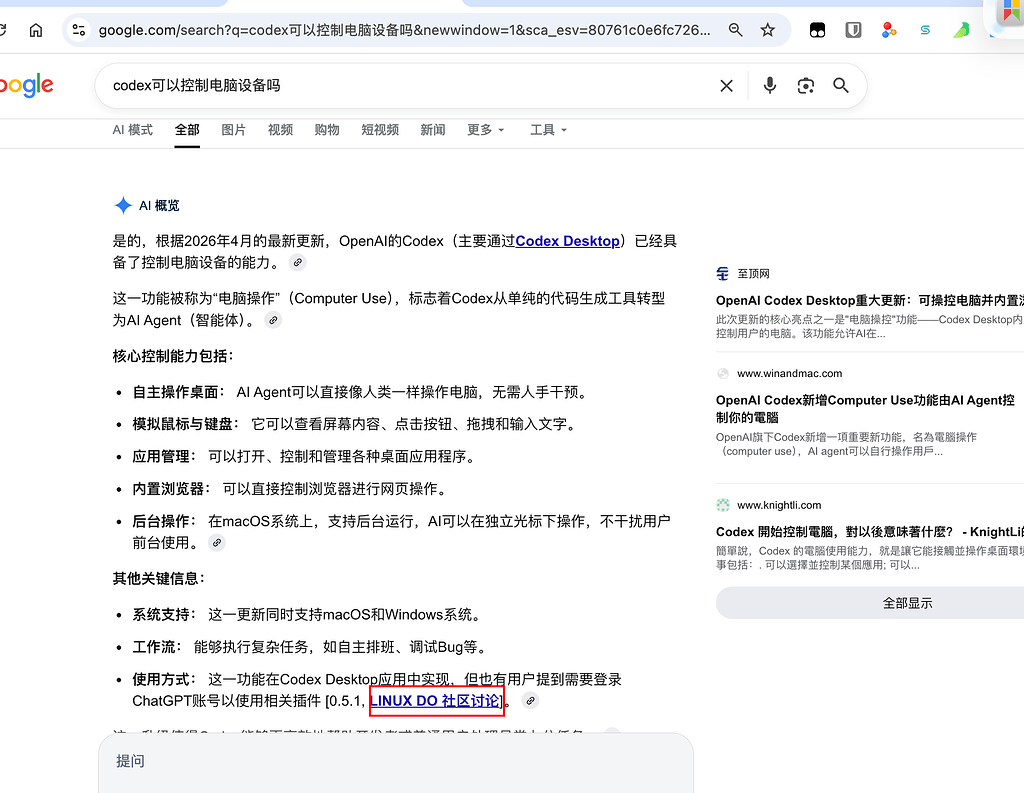Screen dimensions: 1024x793
Task: Click the Google logo
Action: [x=26, y=86]
